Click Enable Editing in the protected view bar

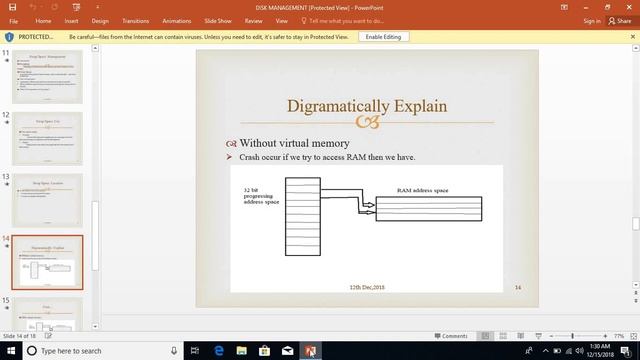pyautogui.click(x=383, y=37)
